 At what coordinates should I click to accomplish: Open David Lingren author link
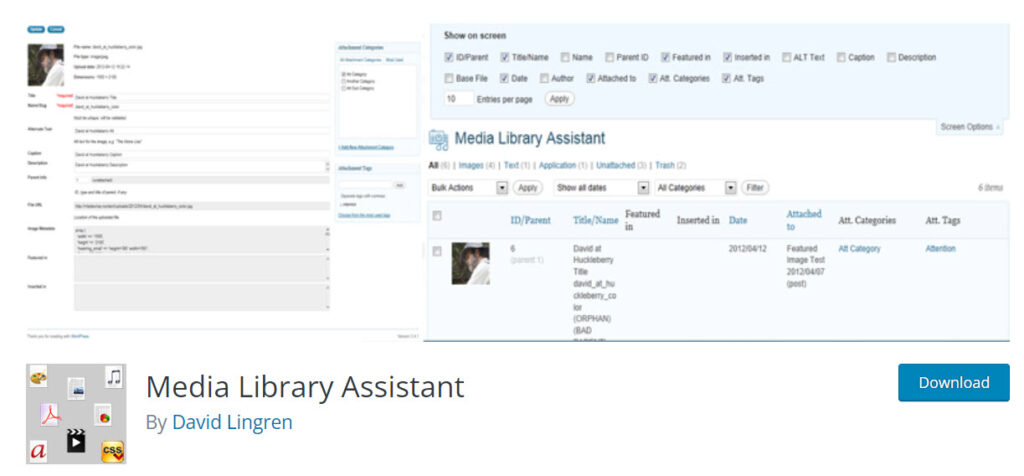pos(232,422)
